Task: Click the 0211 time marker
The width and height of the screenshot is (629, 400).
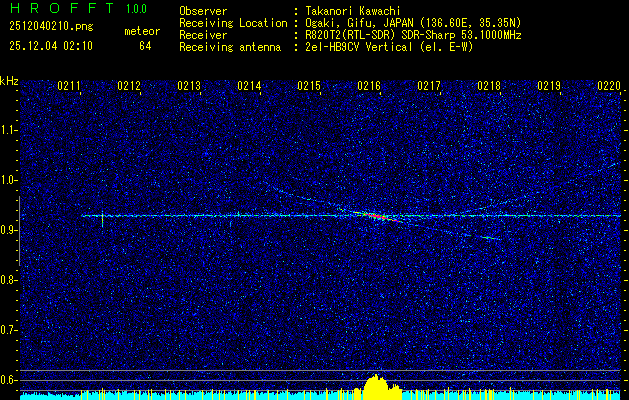Action: pos(69,85)
